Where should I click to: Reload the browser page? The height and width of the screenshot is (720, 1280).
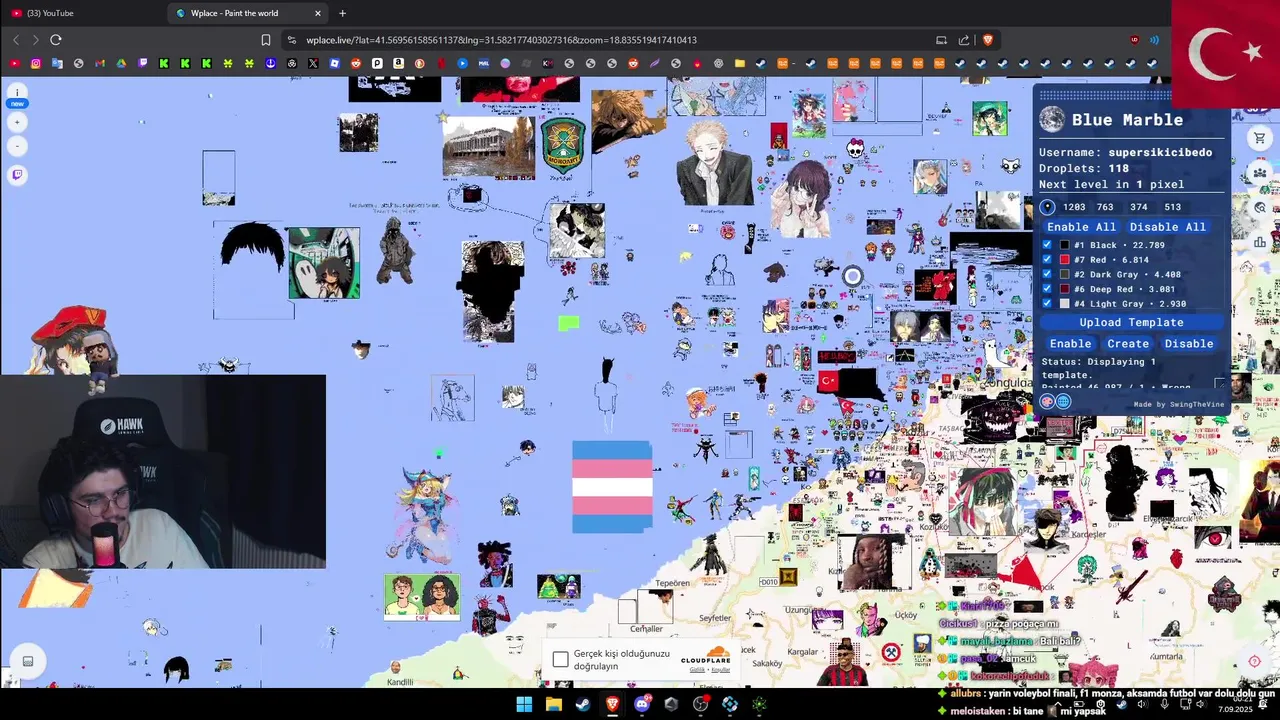[x=56, y=40]
